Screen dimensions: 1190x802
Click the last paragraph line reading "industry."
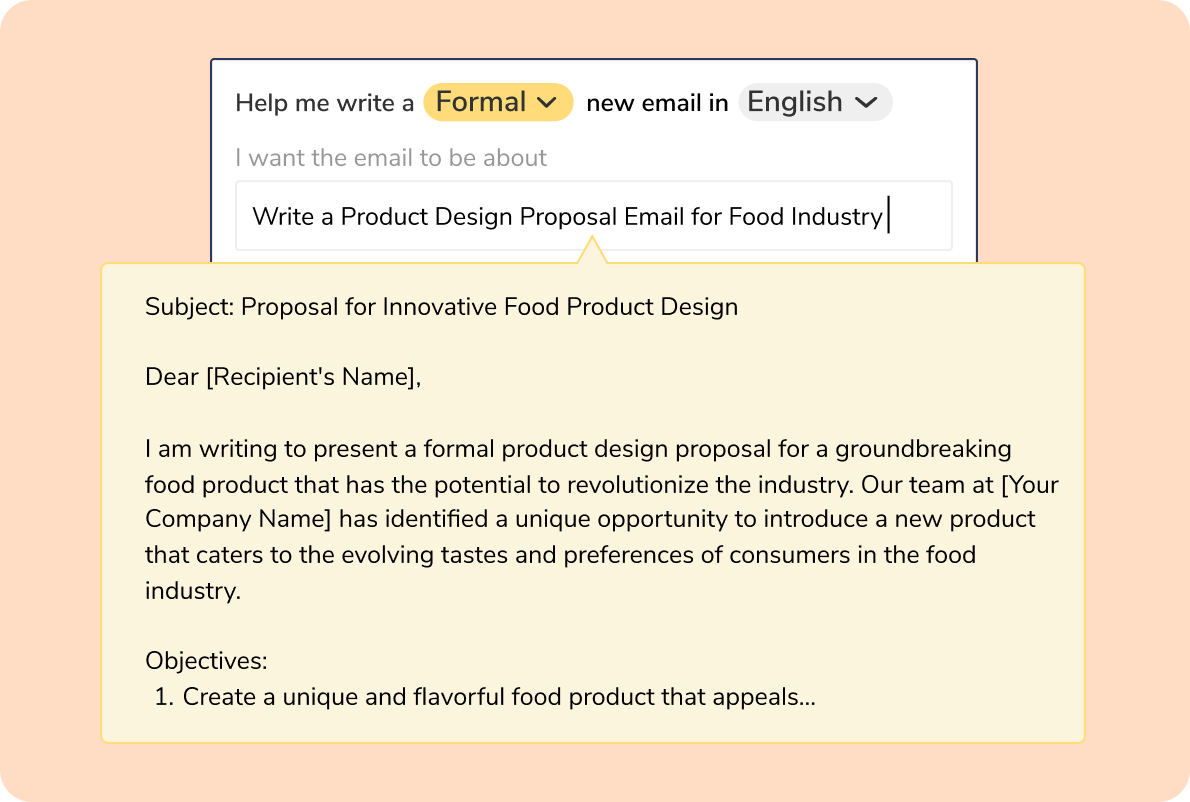193,590
